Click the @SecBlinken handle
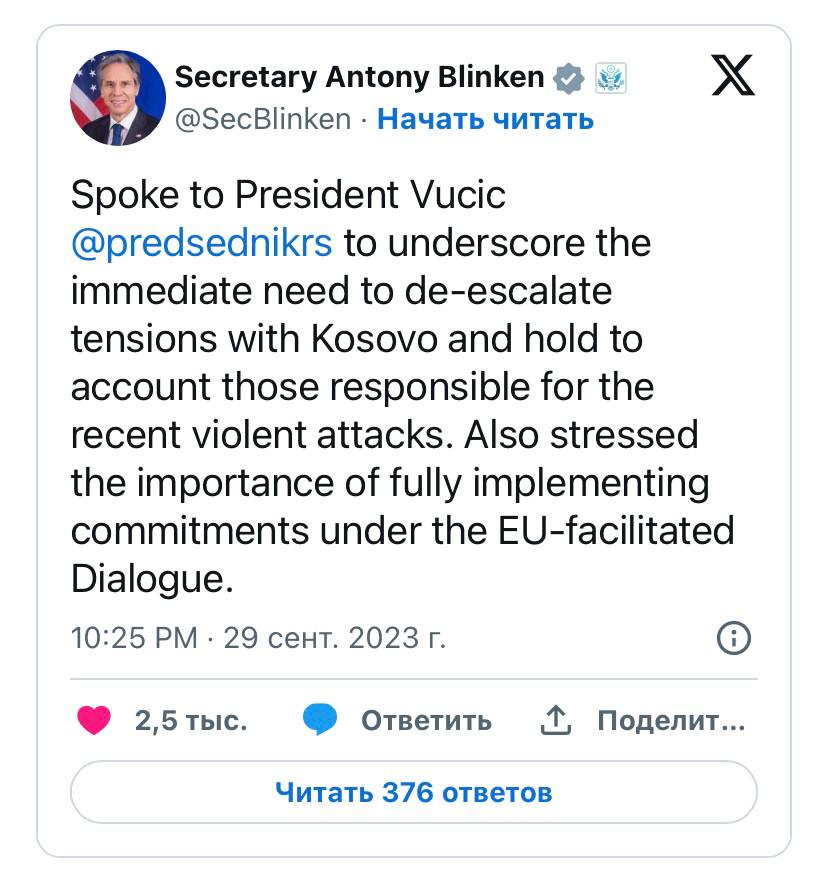 coord(263,119)
